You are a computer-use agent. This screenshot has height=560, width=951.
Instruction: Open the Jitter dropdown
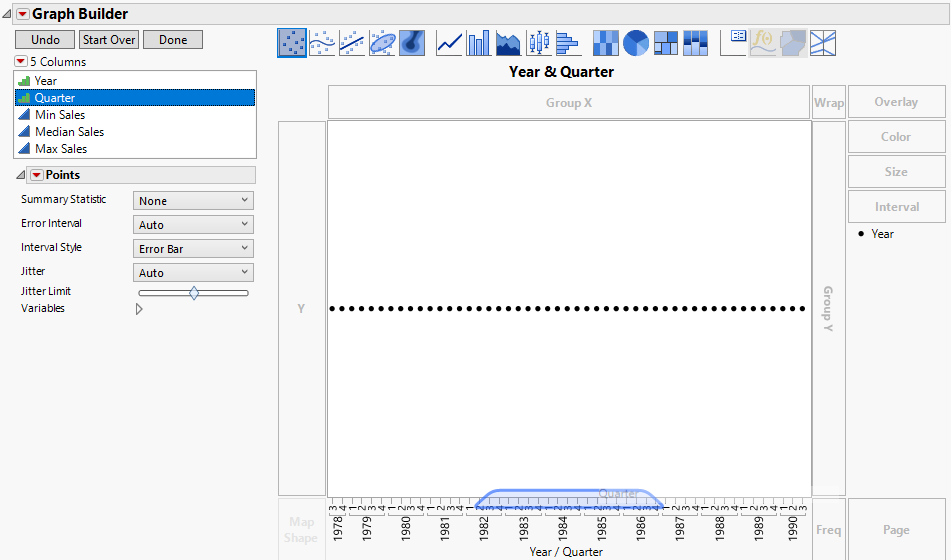pyautogui.click(x=193, y=272)
